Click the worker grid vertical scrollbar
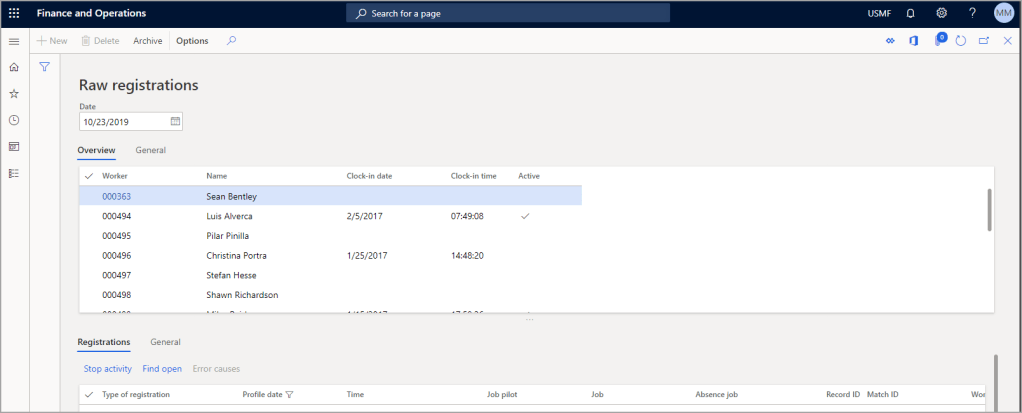The width and height of the screenshot is (1022, 413). tap(989, 210)
